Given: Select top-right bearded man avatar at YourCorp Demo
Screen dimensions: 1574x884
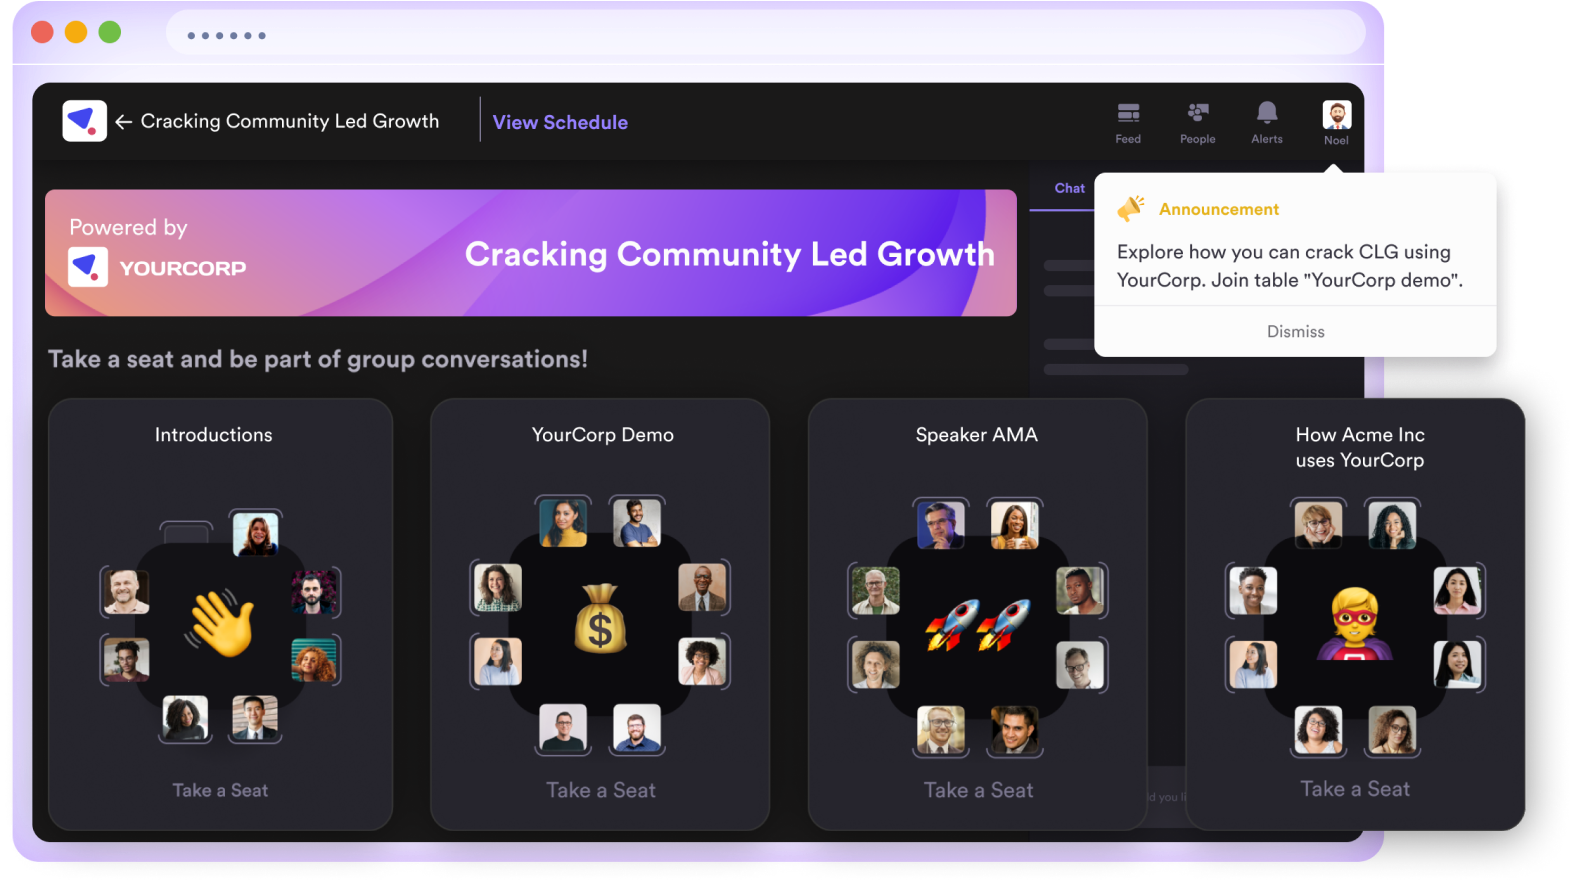Looking at the screenshot, I should click(636, 522).
